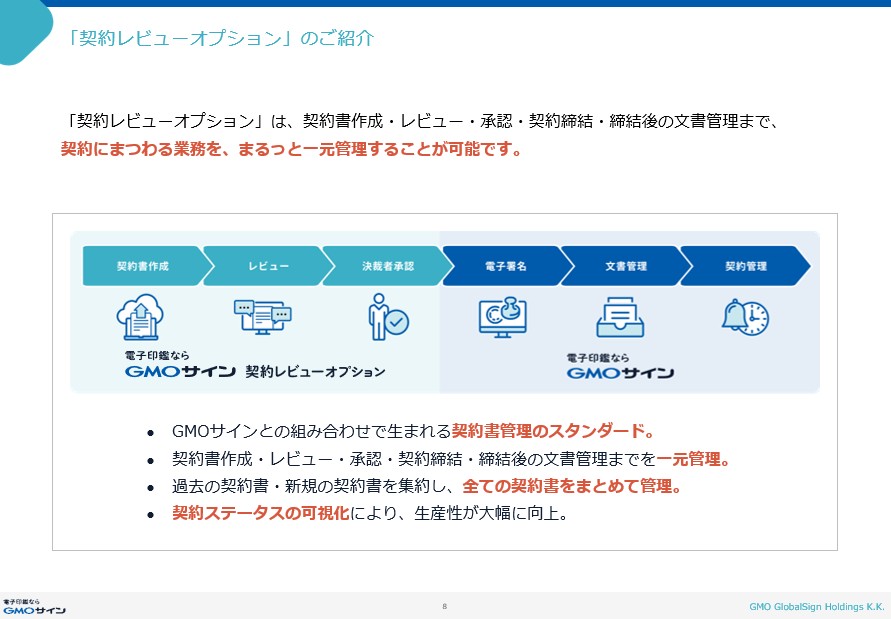Click the page number 8
The height and width of the screenshot is (619, 891).
(x=444, y=606)
